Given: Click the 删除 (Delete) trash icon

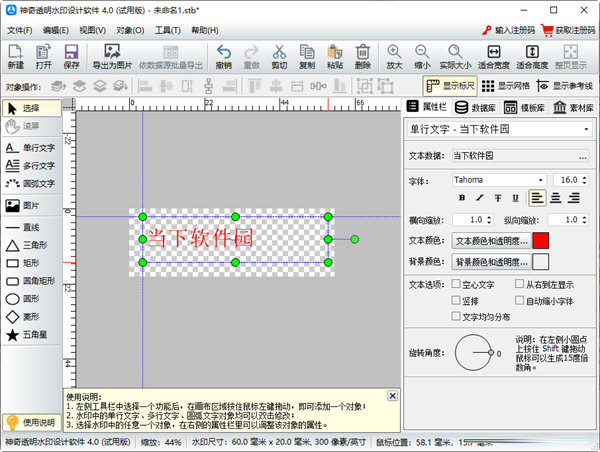Looking at the screenshot, I should tap(363, 57).
